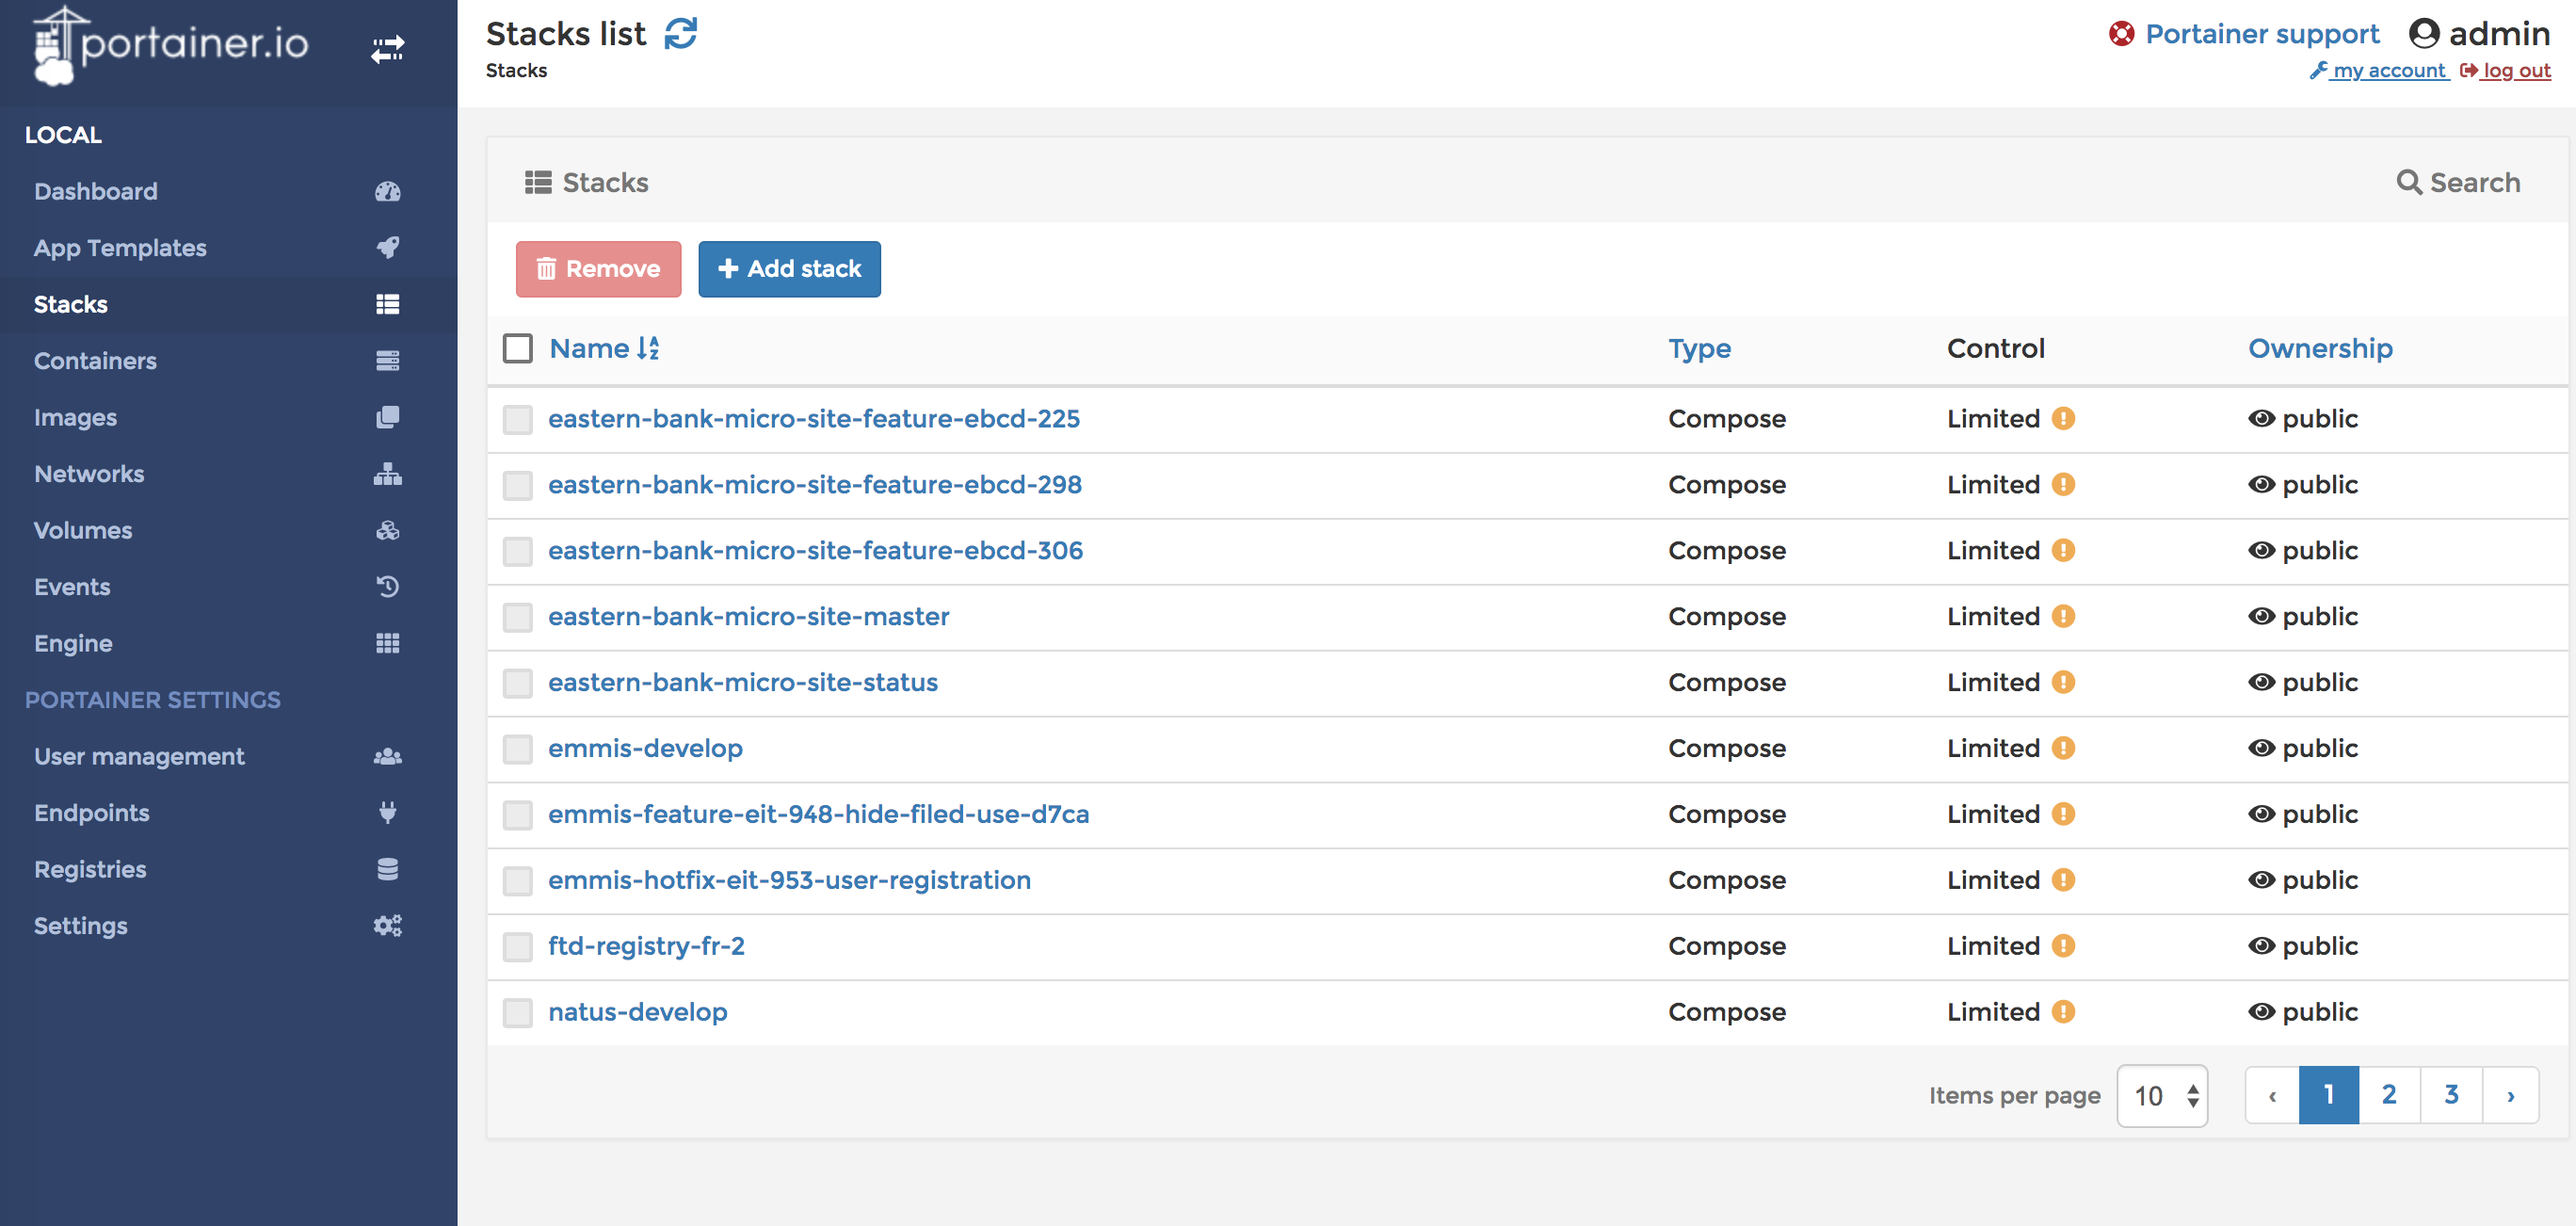This screenshot has width=2576, height=1226.
Task: Collapse the sidebar with the double-arrow icon
Action: pos(388,49)
